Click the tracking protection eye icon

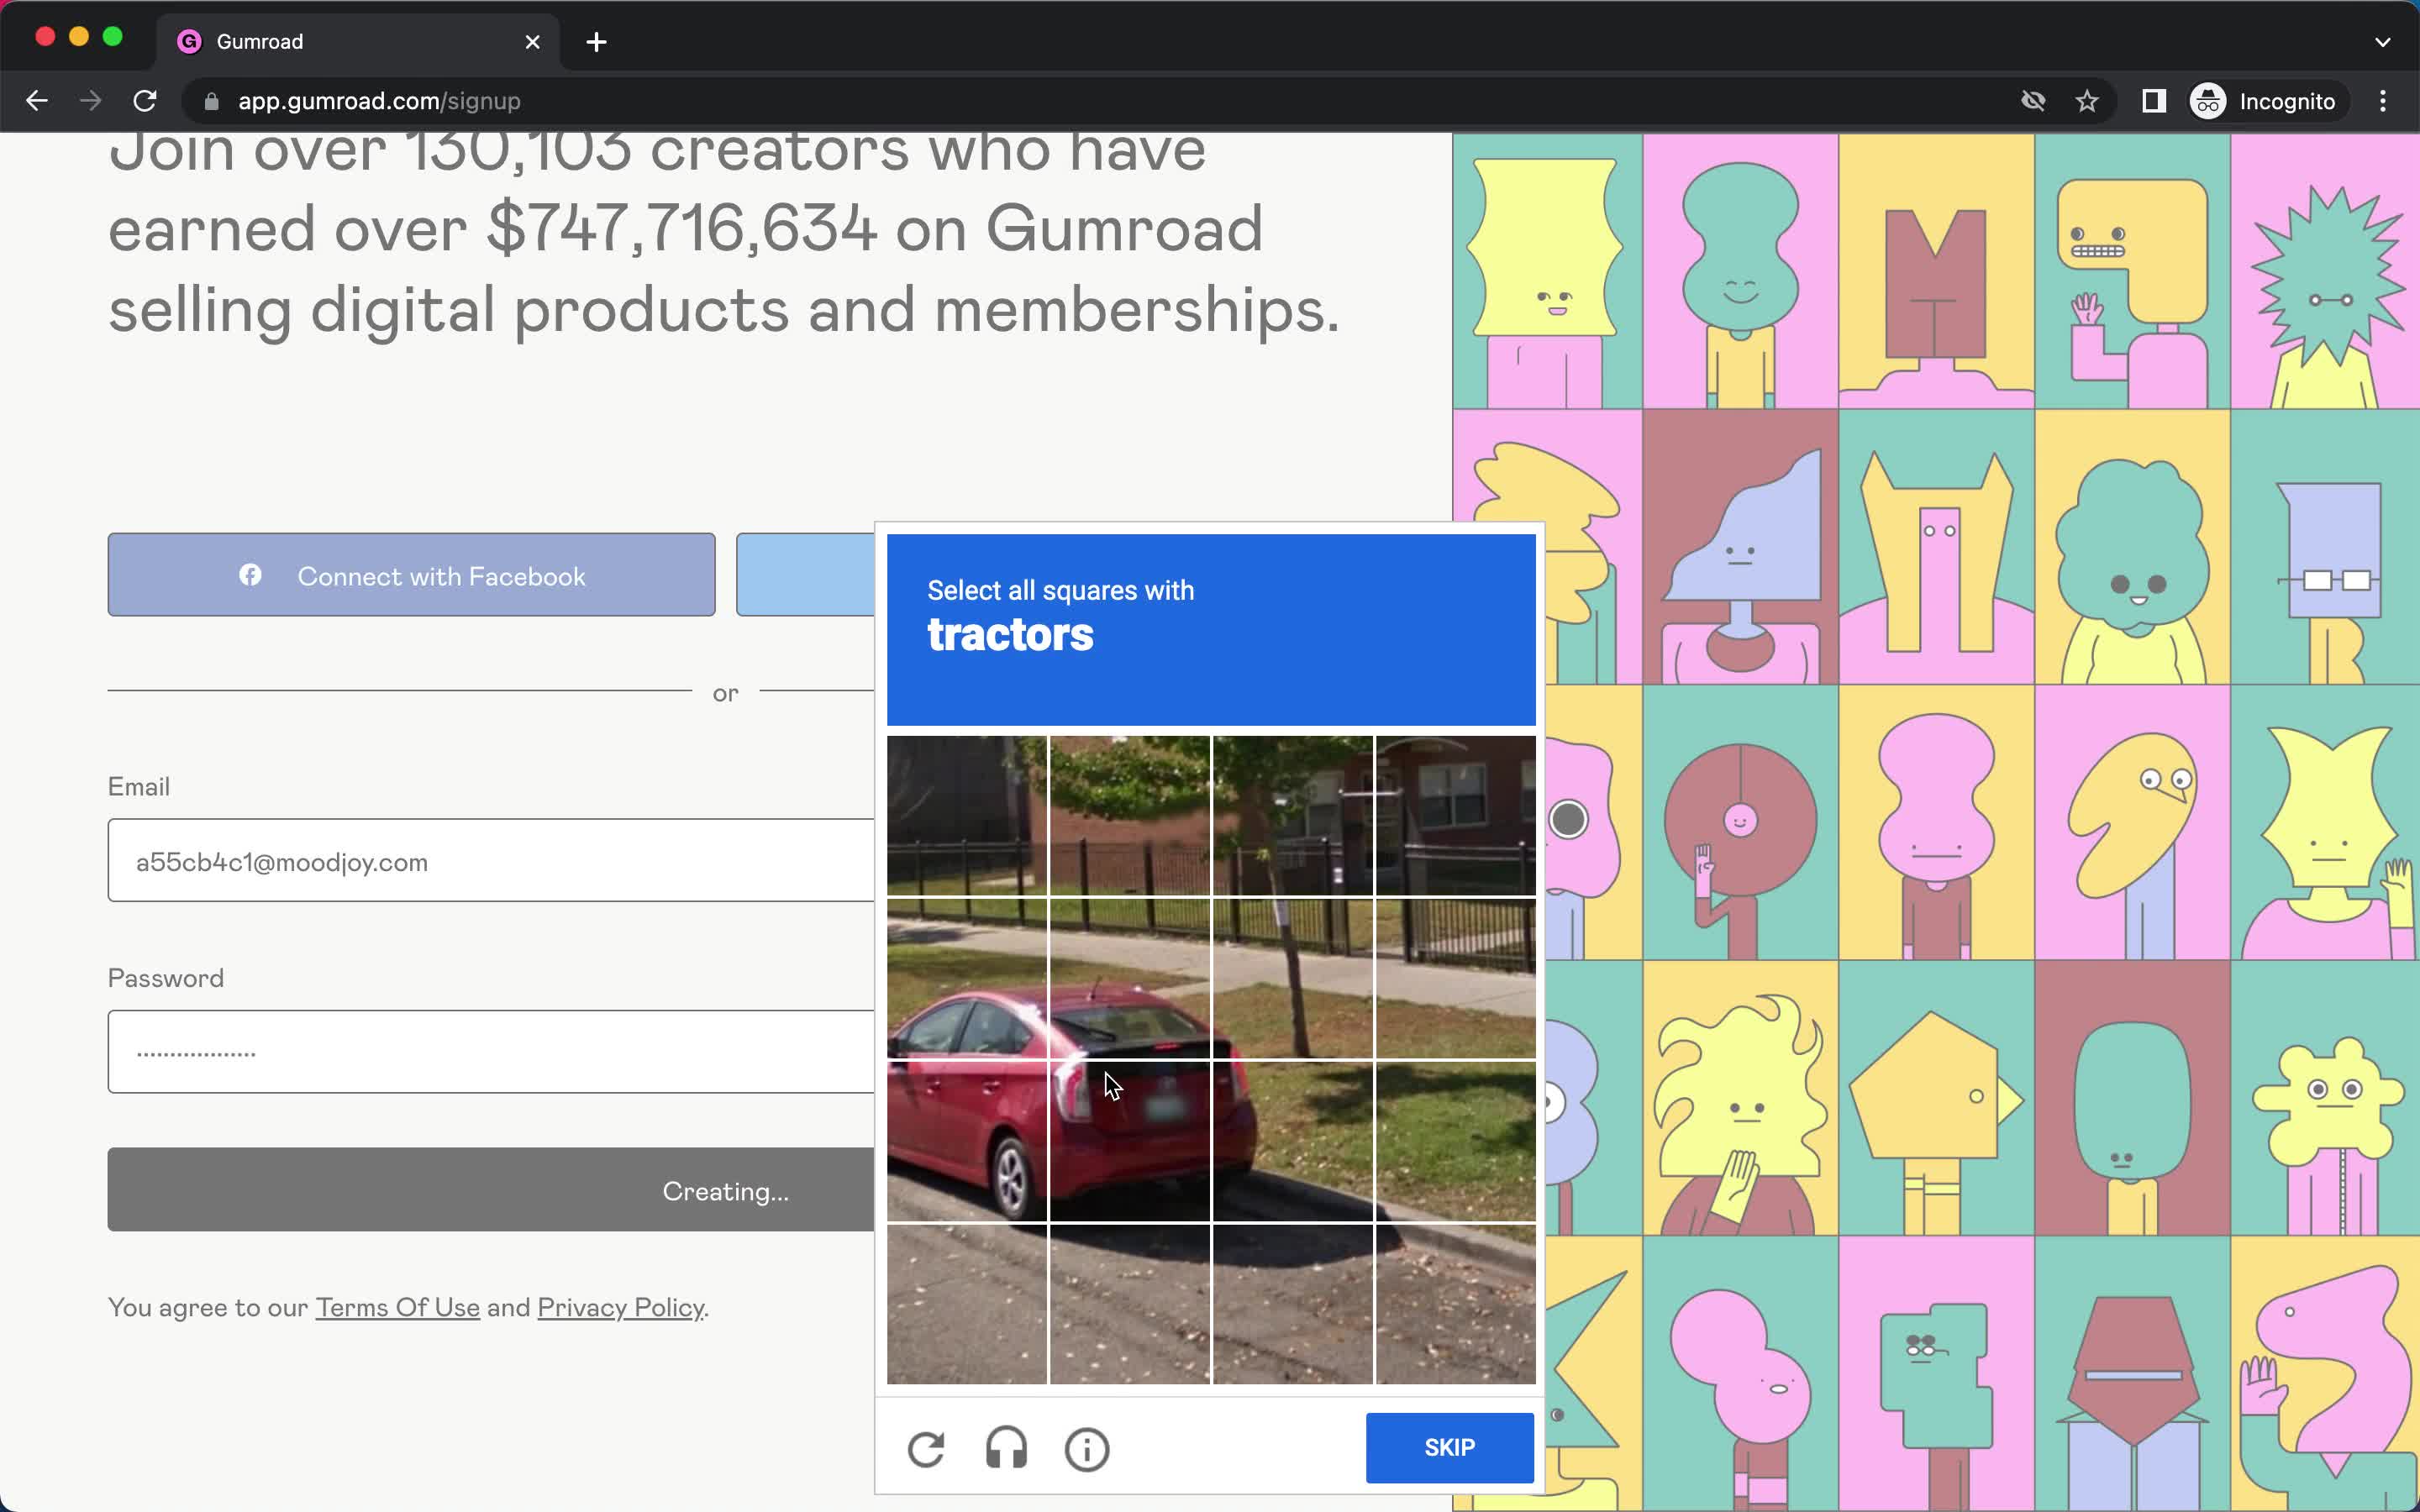2033,101
